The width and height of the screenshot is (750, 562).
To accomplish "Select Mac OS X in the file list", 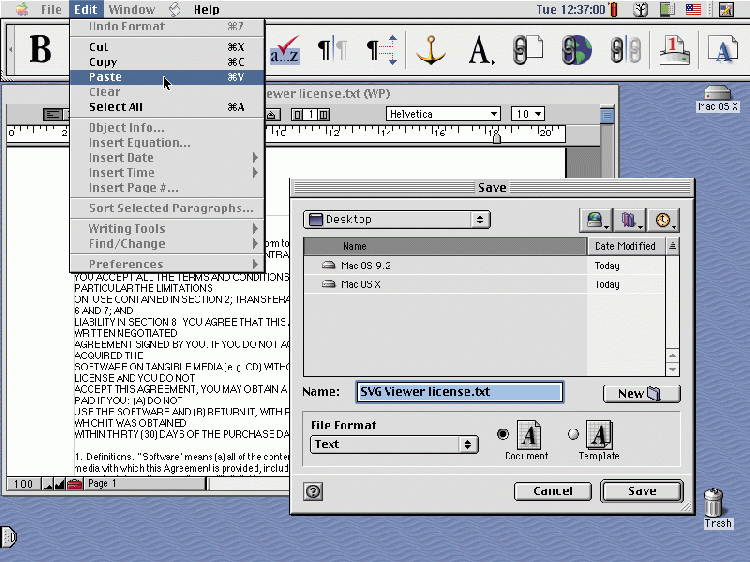I will 445,284.
